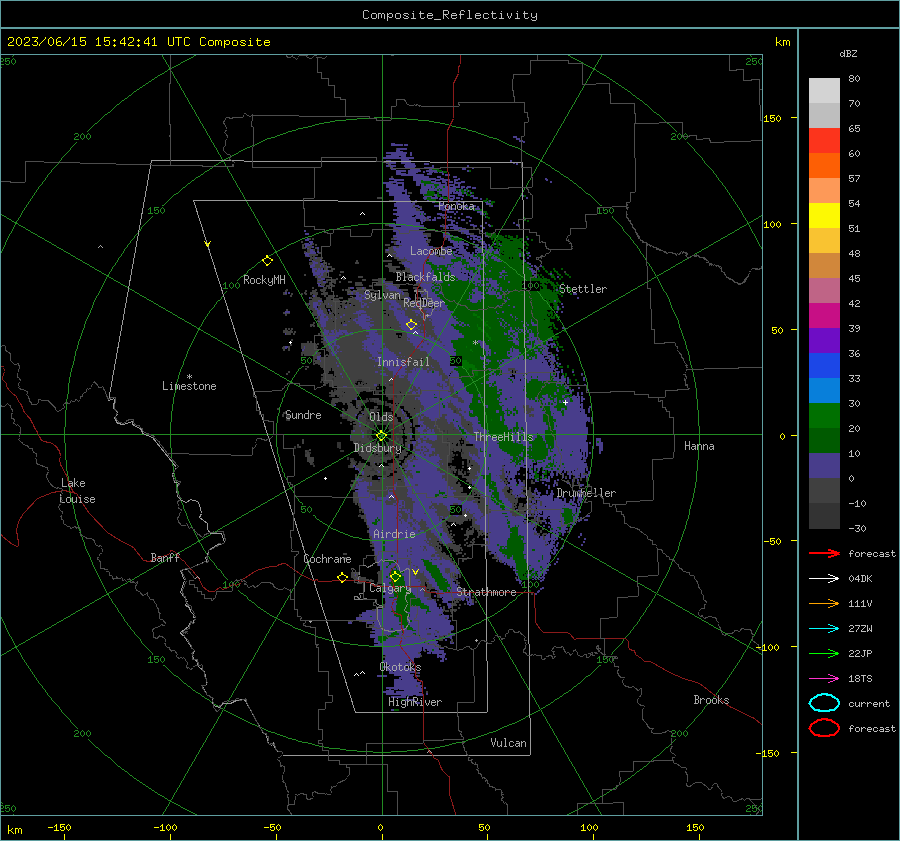Select the 80 dBZ light gray swatch
900x841 pixels.
[x=824, y=90]
